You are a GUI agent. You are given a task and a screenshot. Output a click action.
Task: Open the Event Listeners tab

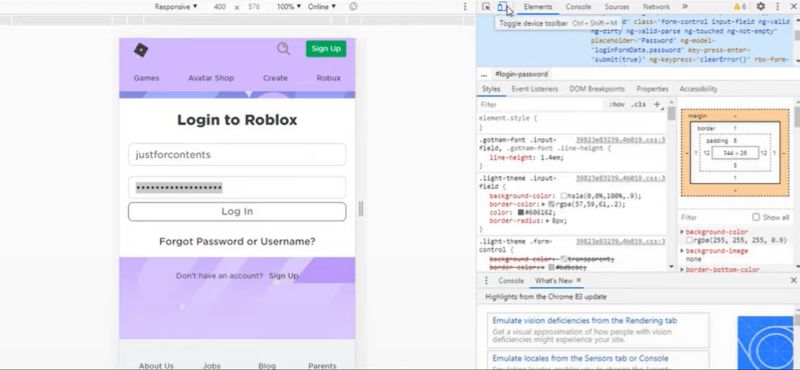coord(535,89)
